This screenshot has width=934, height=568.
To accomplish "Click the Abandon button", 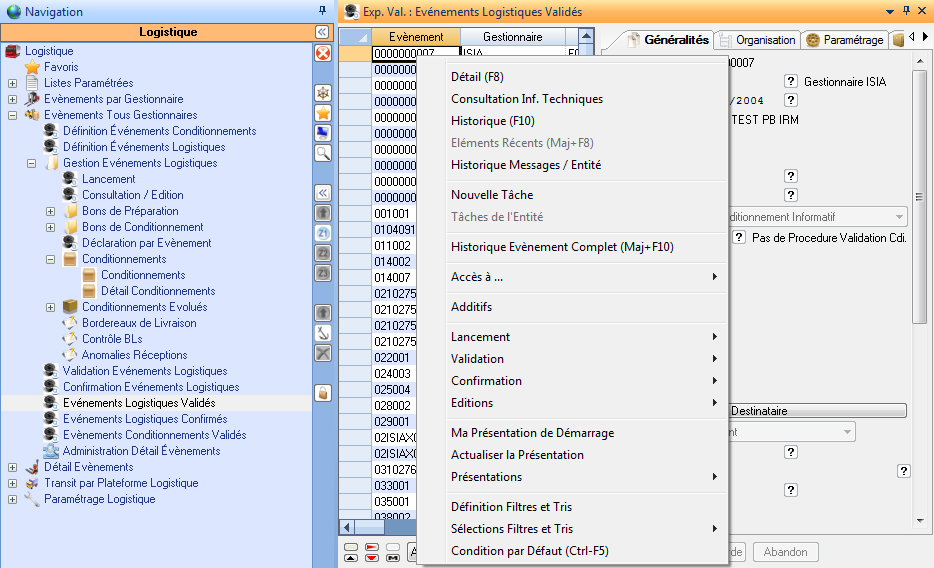I will [785, 552].
